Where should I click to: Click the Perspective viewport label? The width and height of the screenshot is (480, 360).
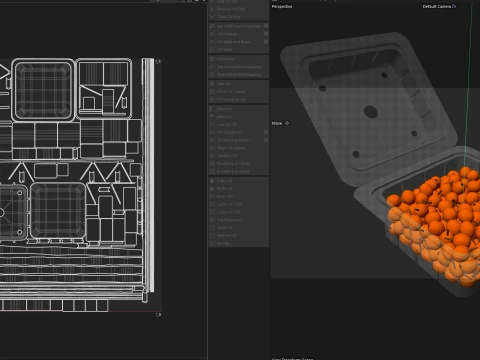click(282, 6)
